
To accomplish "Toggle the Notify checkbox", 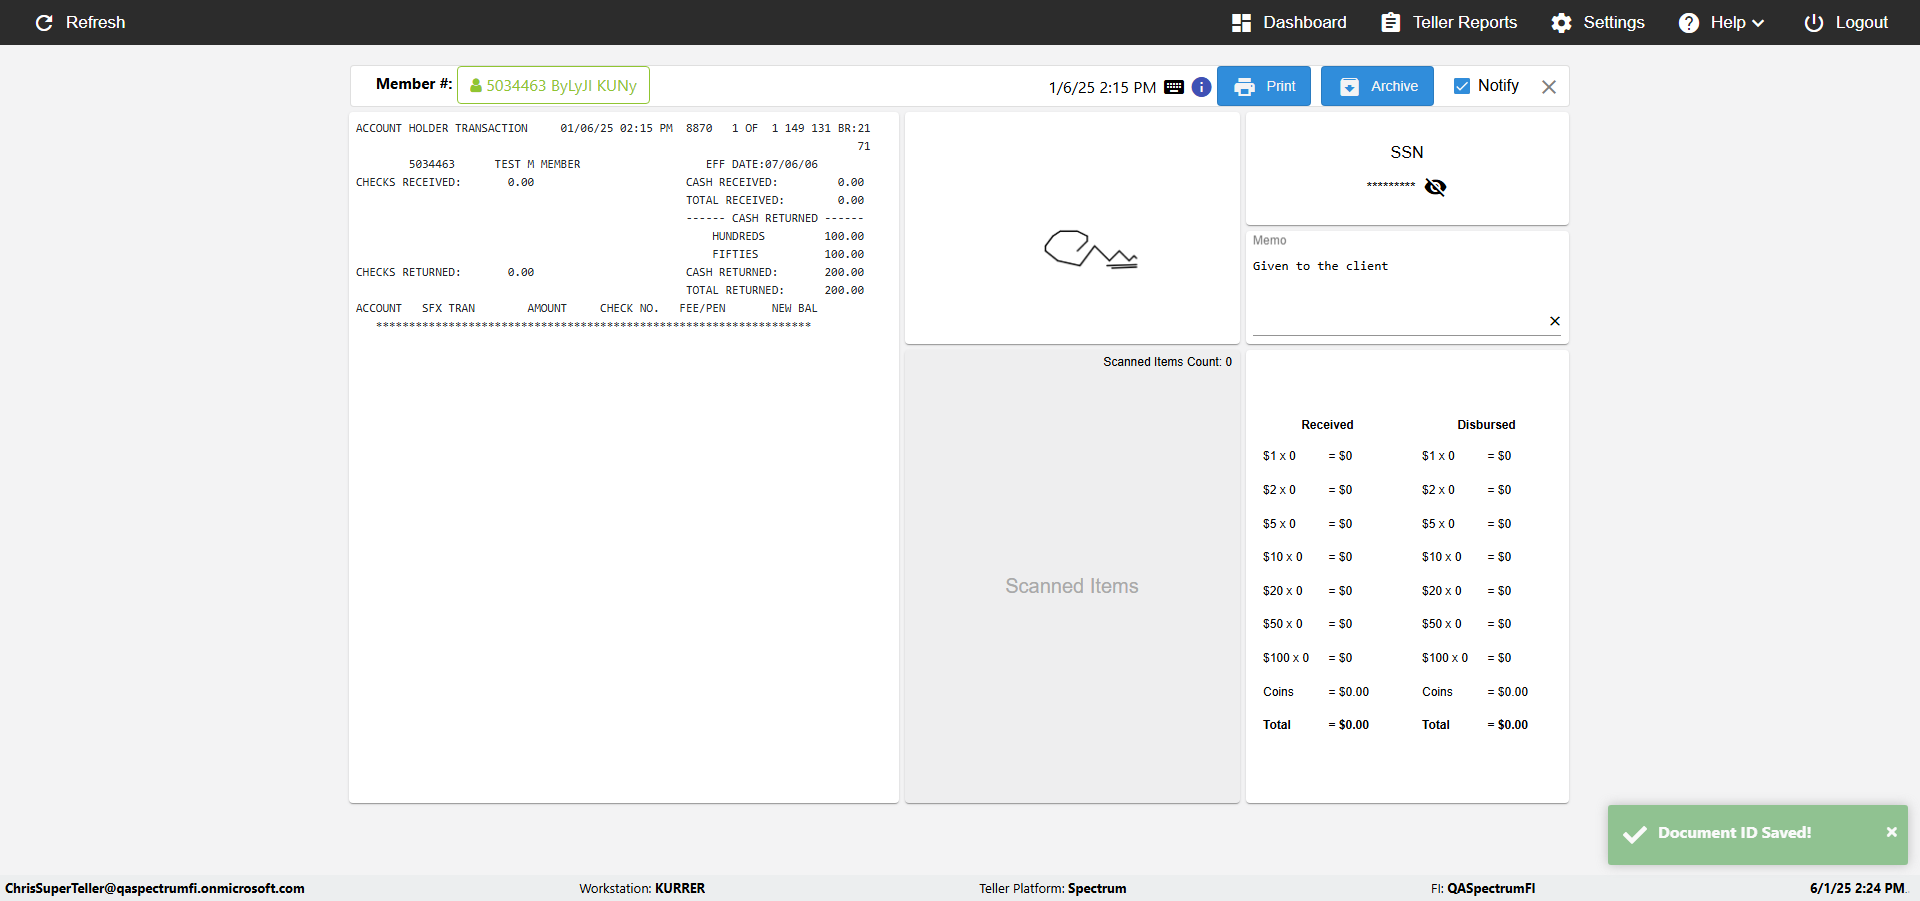I will (1462, 86).
